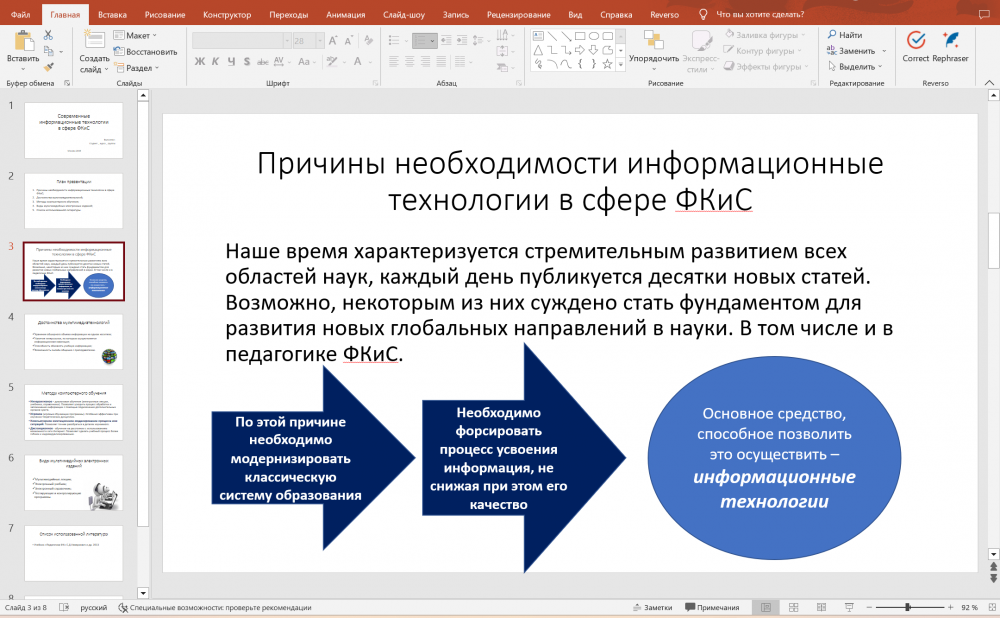The width and height of the screenshot is (1000, 618).
Task: Open the Вставка ribbon tab
Action: [112, 15]
